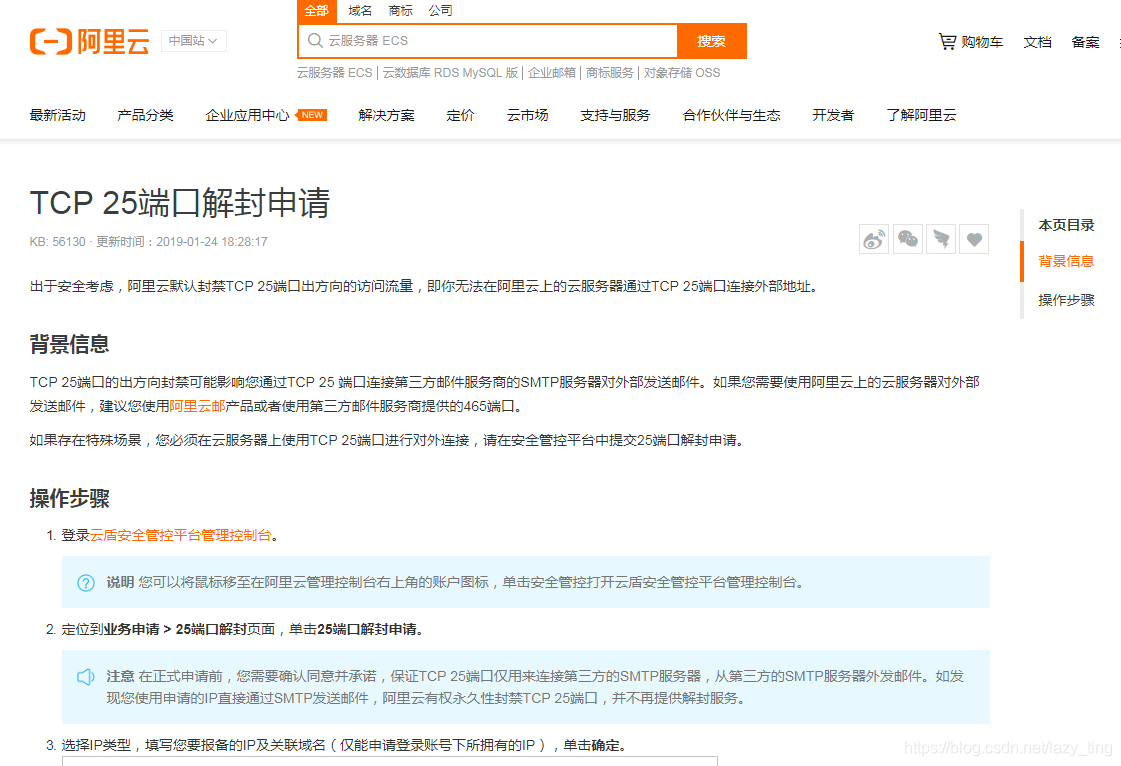This screenshot has height=766, width=1121.
Task: Open the 云服务器 ECS quick link
Action: click(x=335, y=73)
